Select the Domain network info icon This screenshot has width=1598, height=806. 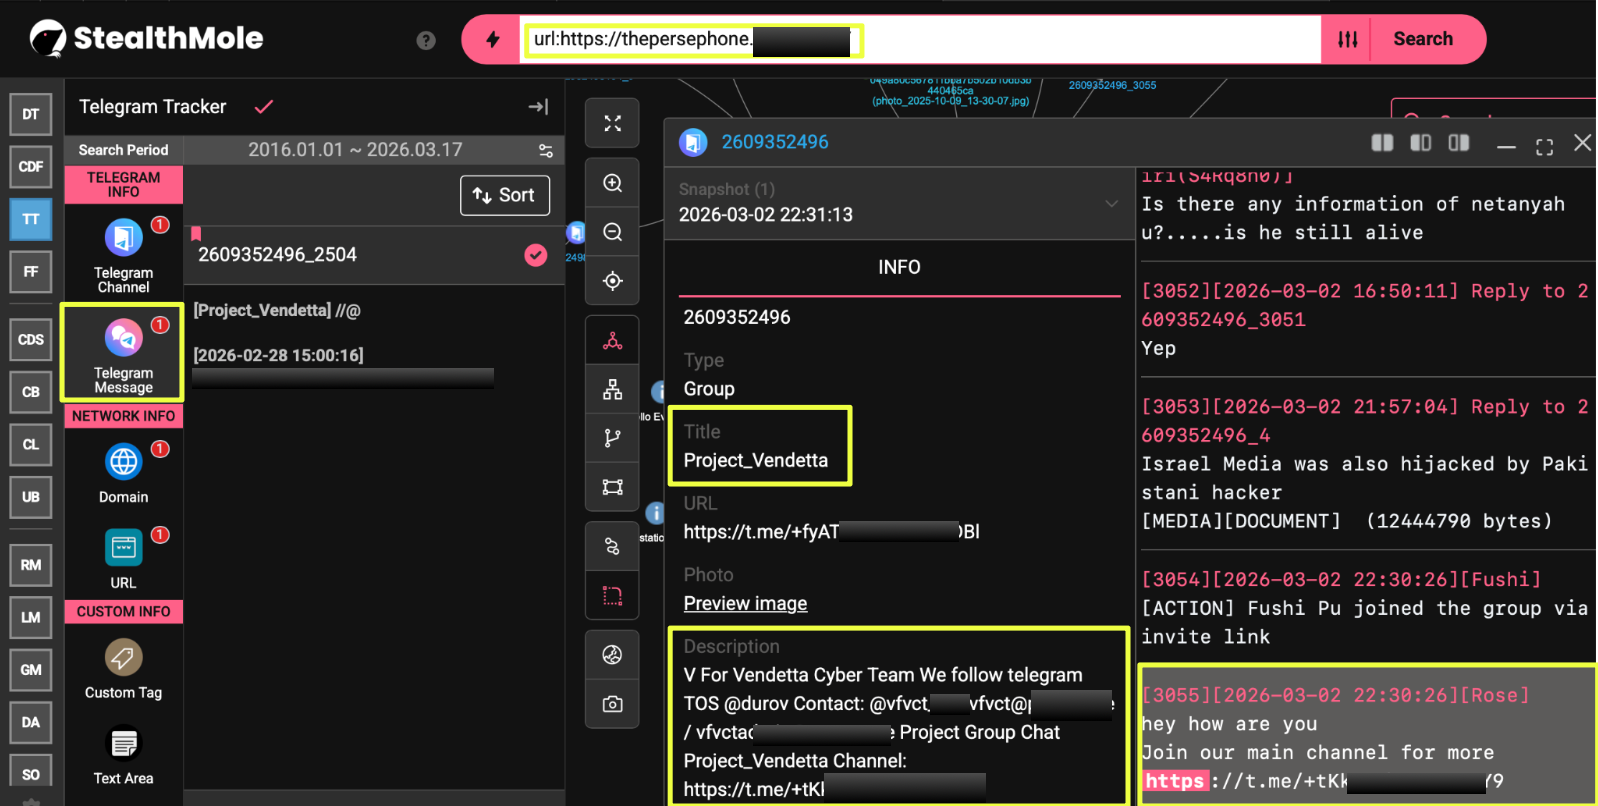[123, 462]
